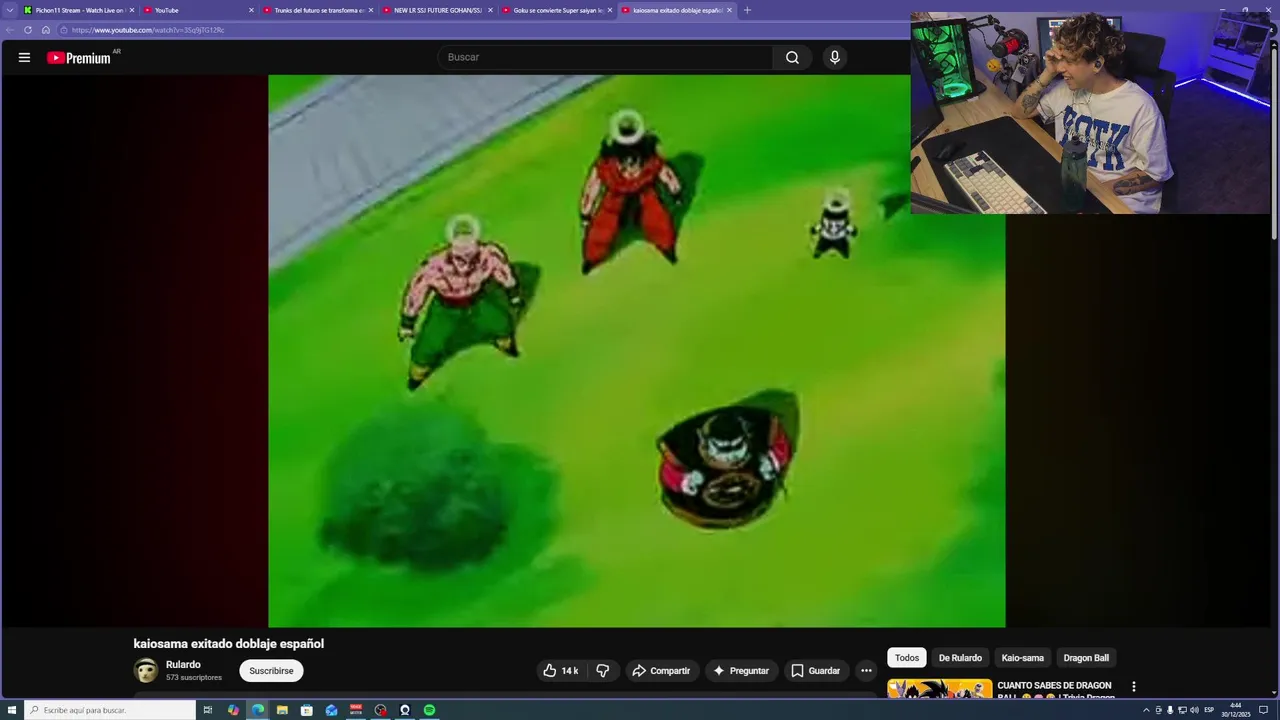This screenshot has height=720, width=1280.
Task: Close the kaiosama exitado browser tab
Action: (729, 10)
